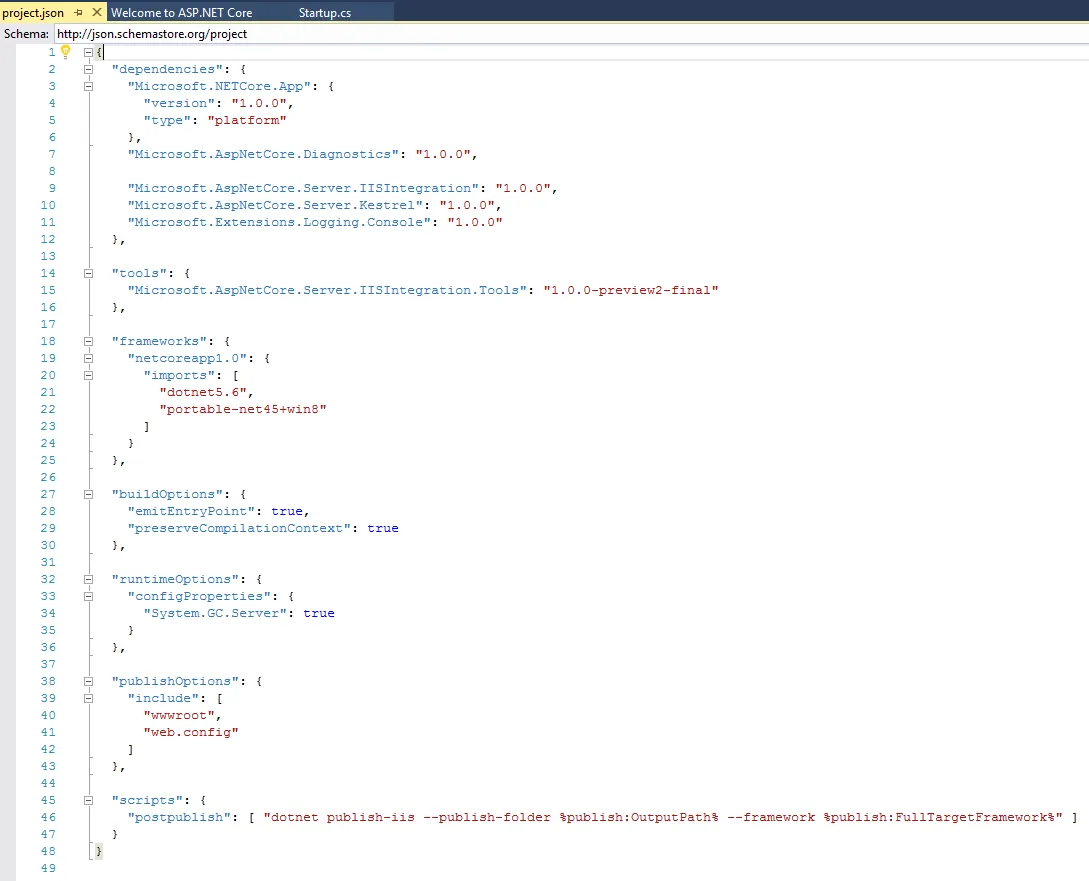1089x881 pixels.
Task: Switch to the Startup.cs tab
Action: pyautogui.click(x=324, y=12)
